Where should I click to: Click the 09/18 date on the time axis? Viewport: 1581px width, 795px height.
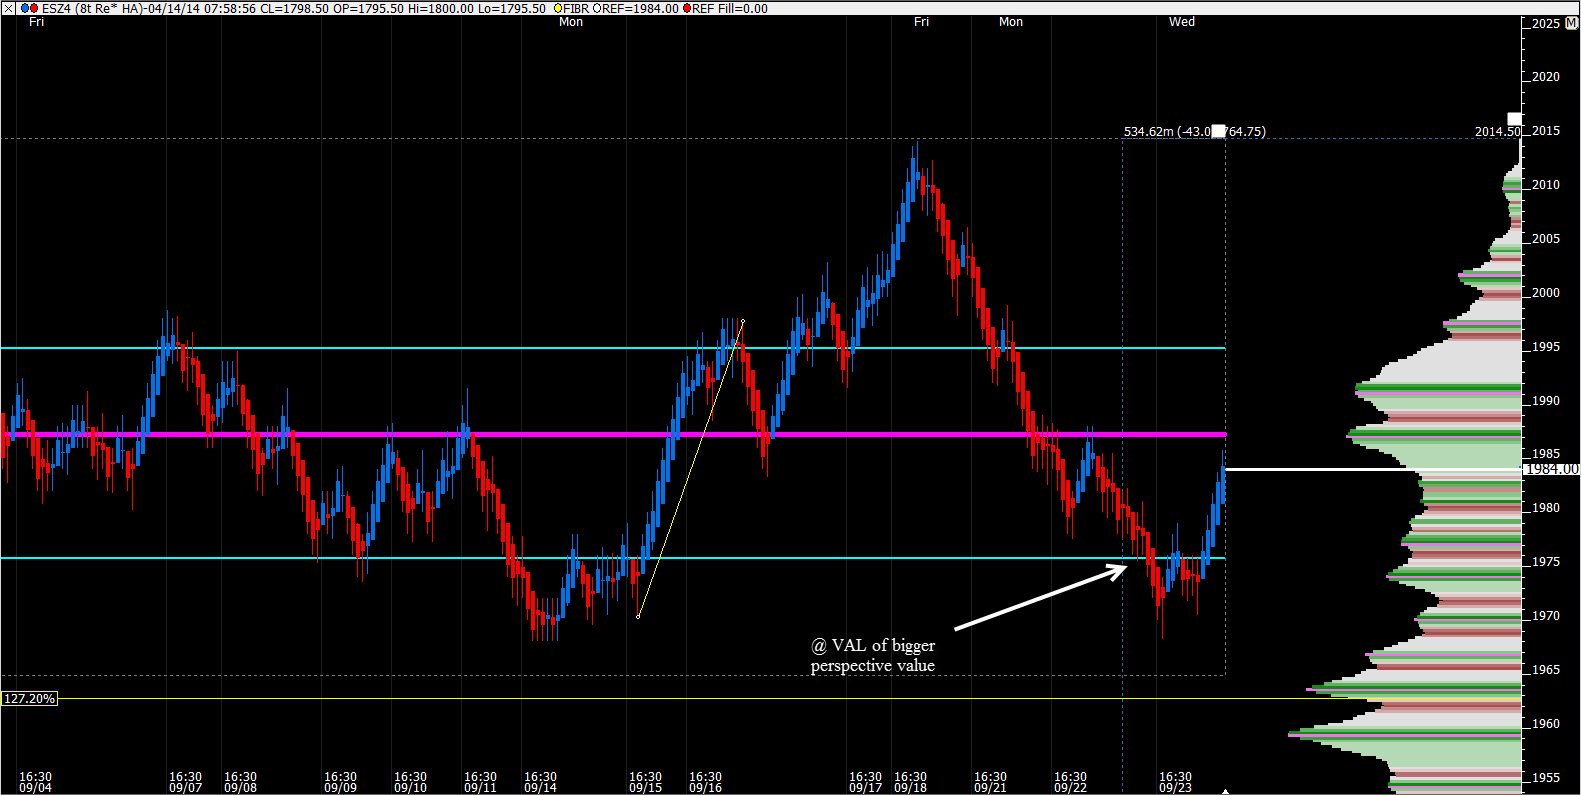[910, 788]
